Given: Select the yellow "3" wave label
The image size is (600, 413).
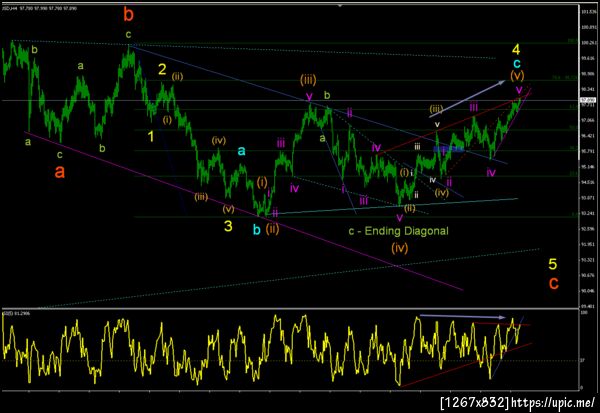Looking at the screenshot, I should pyautogui.click(x=228, y=226).
